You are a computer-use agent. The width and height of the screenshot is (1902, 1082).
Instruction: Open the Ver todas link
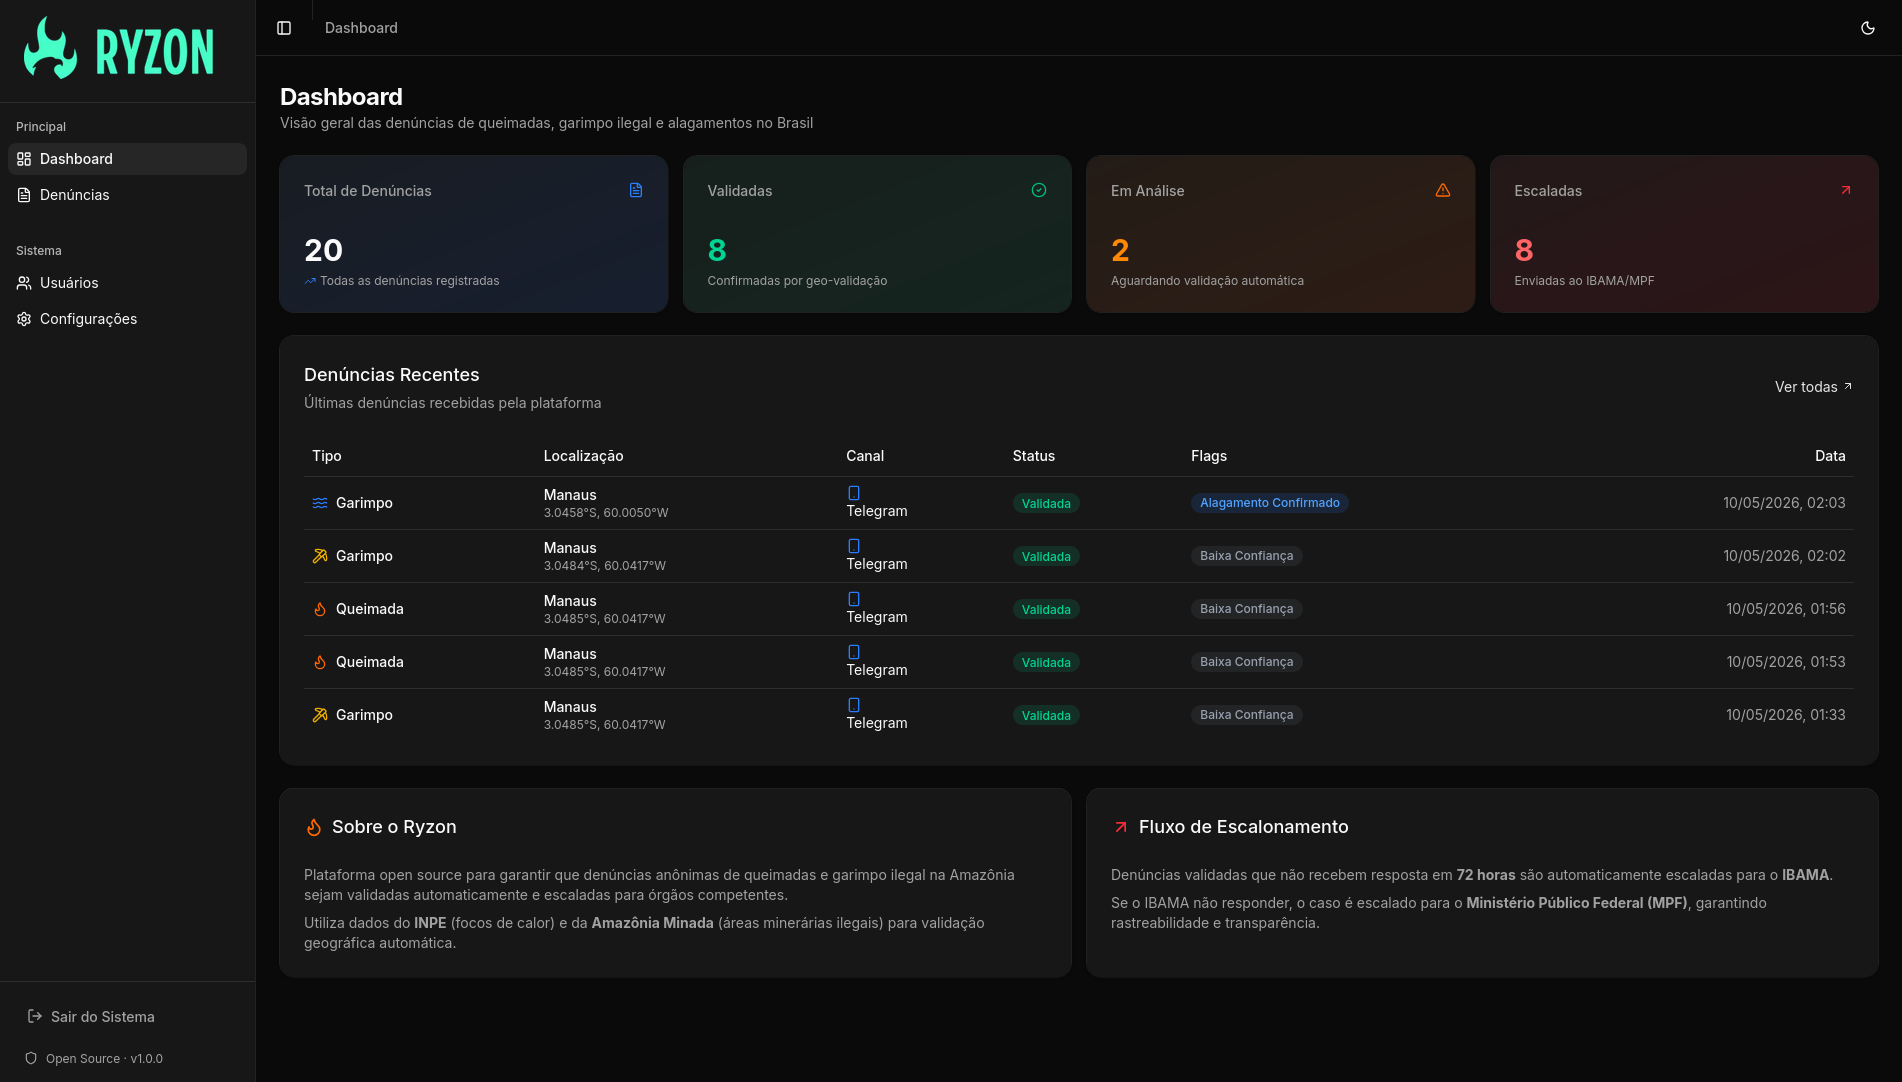click(1814, 387)
